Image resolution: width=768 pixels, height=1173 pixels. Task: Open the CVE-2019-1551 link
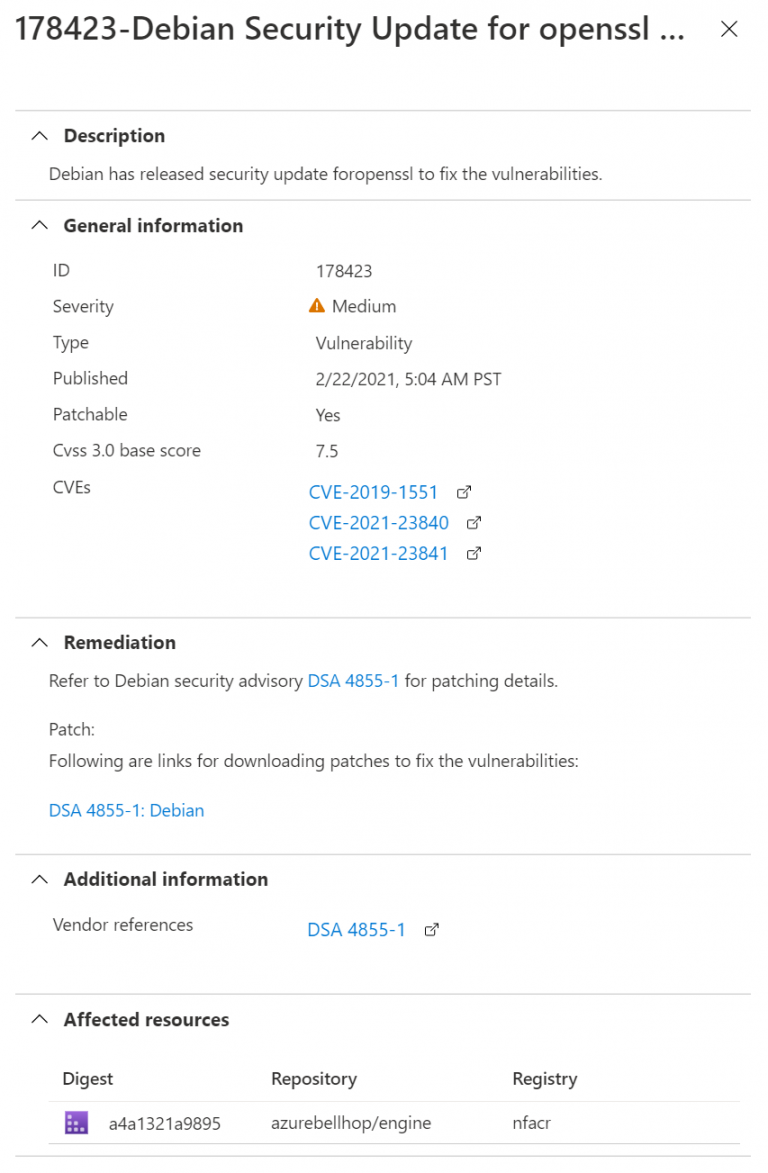pos(373,492)
